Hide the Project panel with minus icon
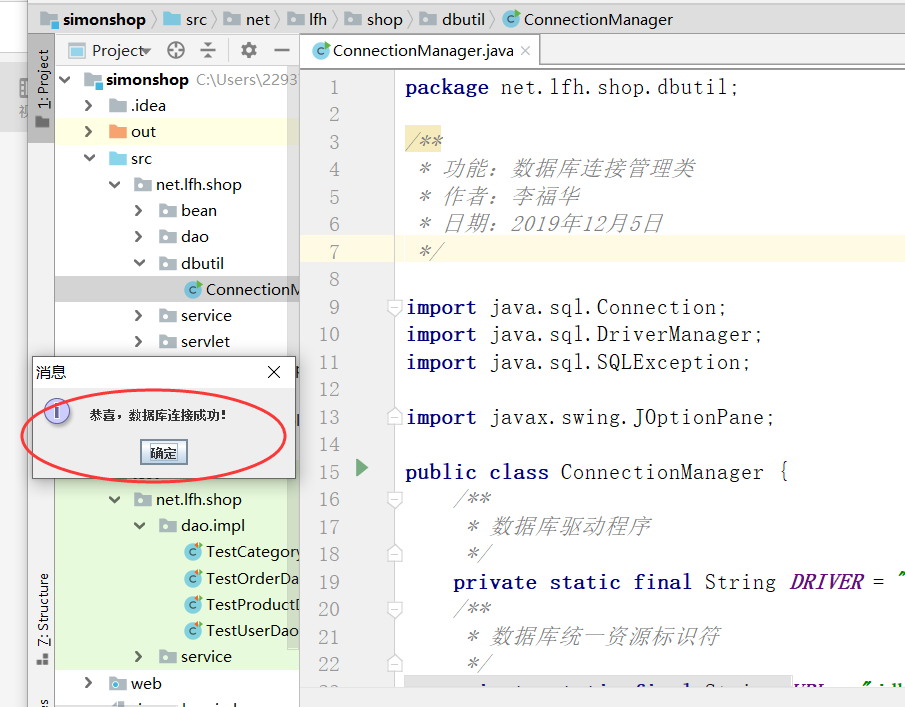 [282, 51]
